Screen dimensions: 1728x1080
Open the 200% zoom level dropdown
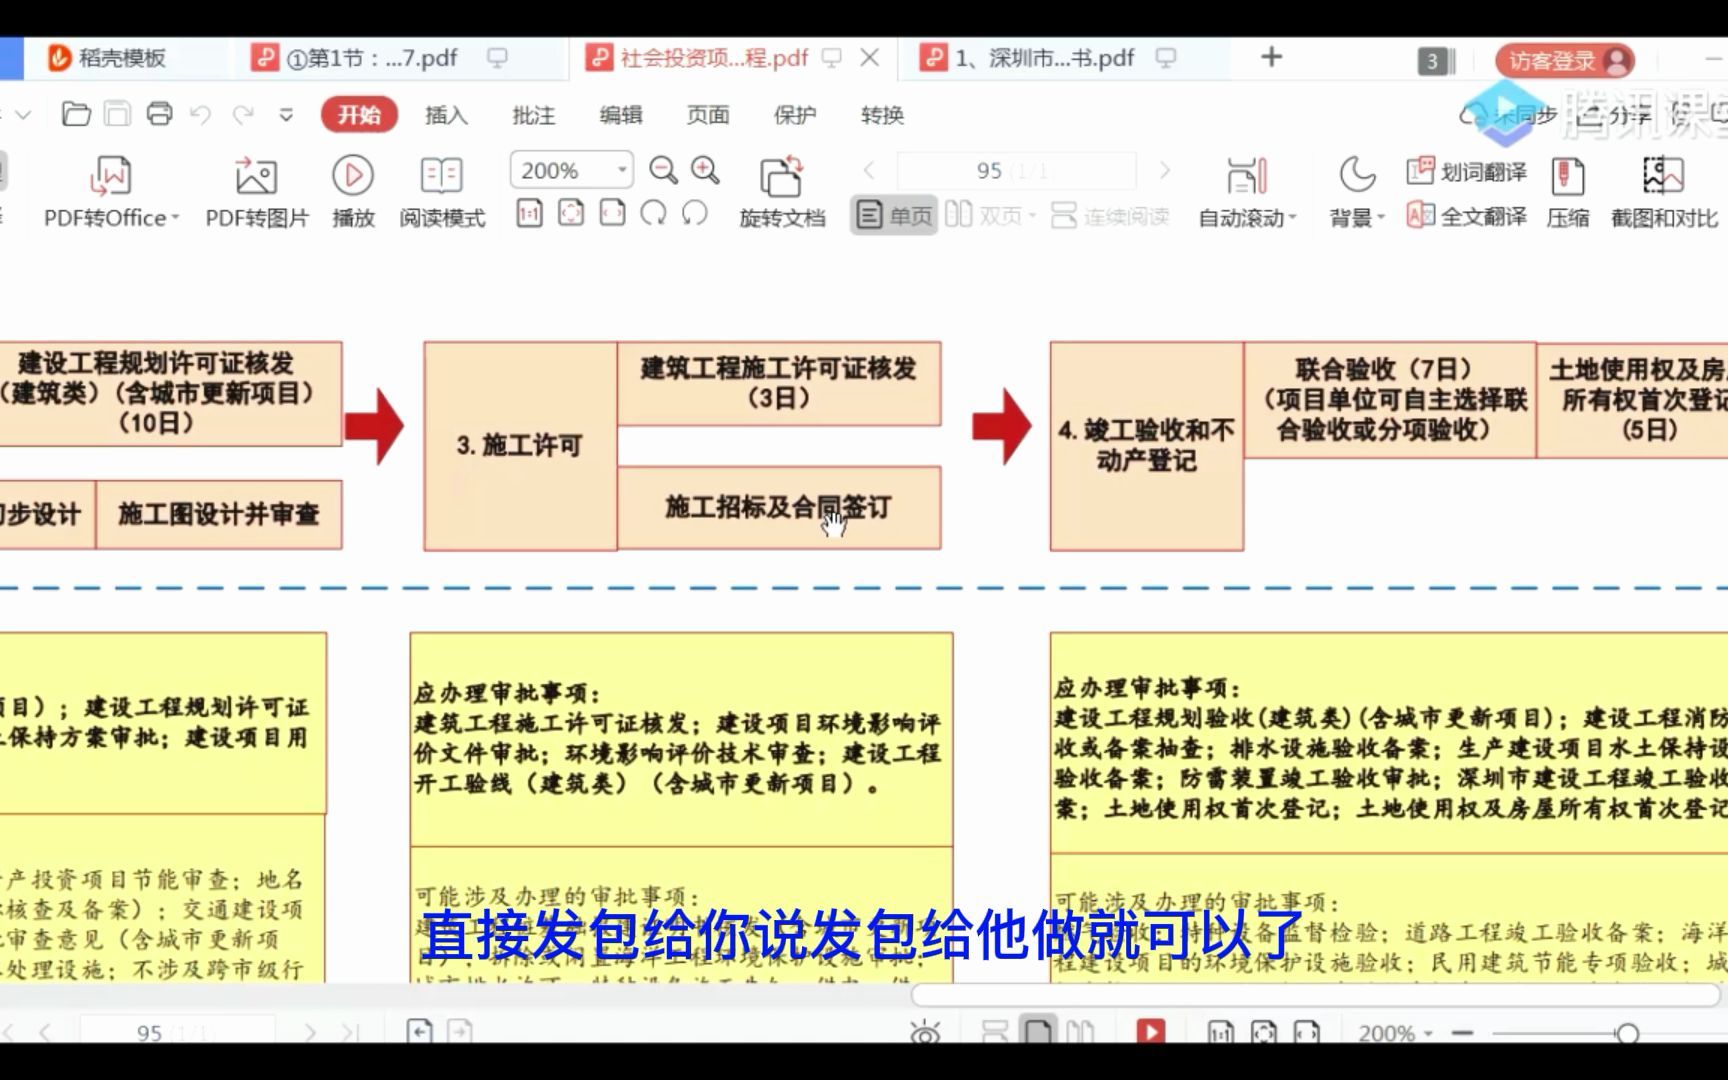(622, 170)
